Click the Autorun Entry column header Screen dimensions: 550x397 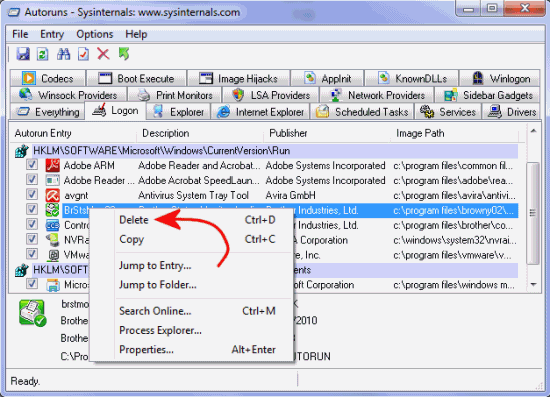click(x=73, y=133)
